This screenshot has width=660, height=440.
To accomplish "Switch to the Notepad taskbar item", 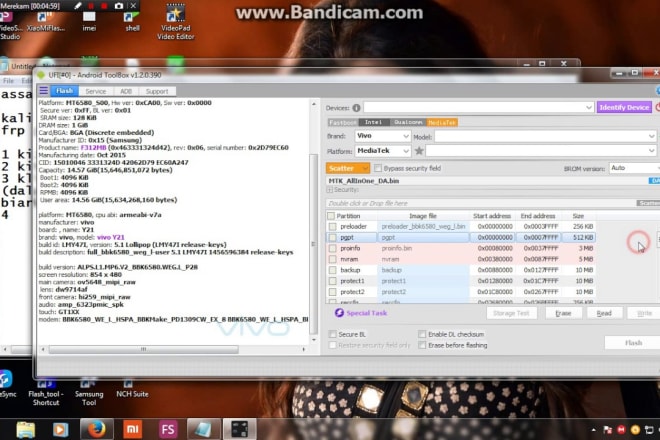I will click(x=203, y=429).
